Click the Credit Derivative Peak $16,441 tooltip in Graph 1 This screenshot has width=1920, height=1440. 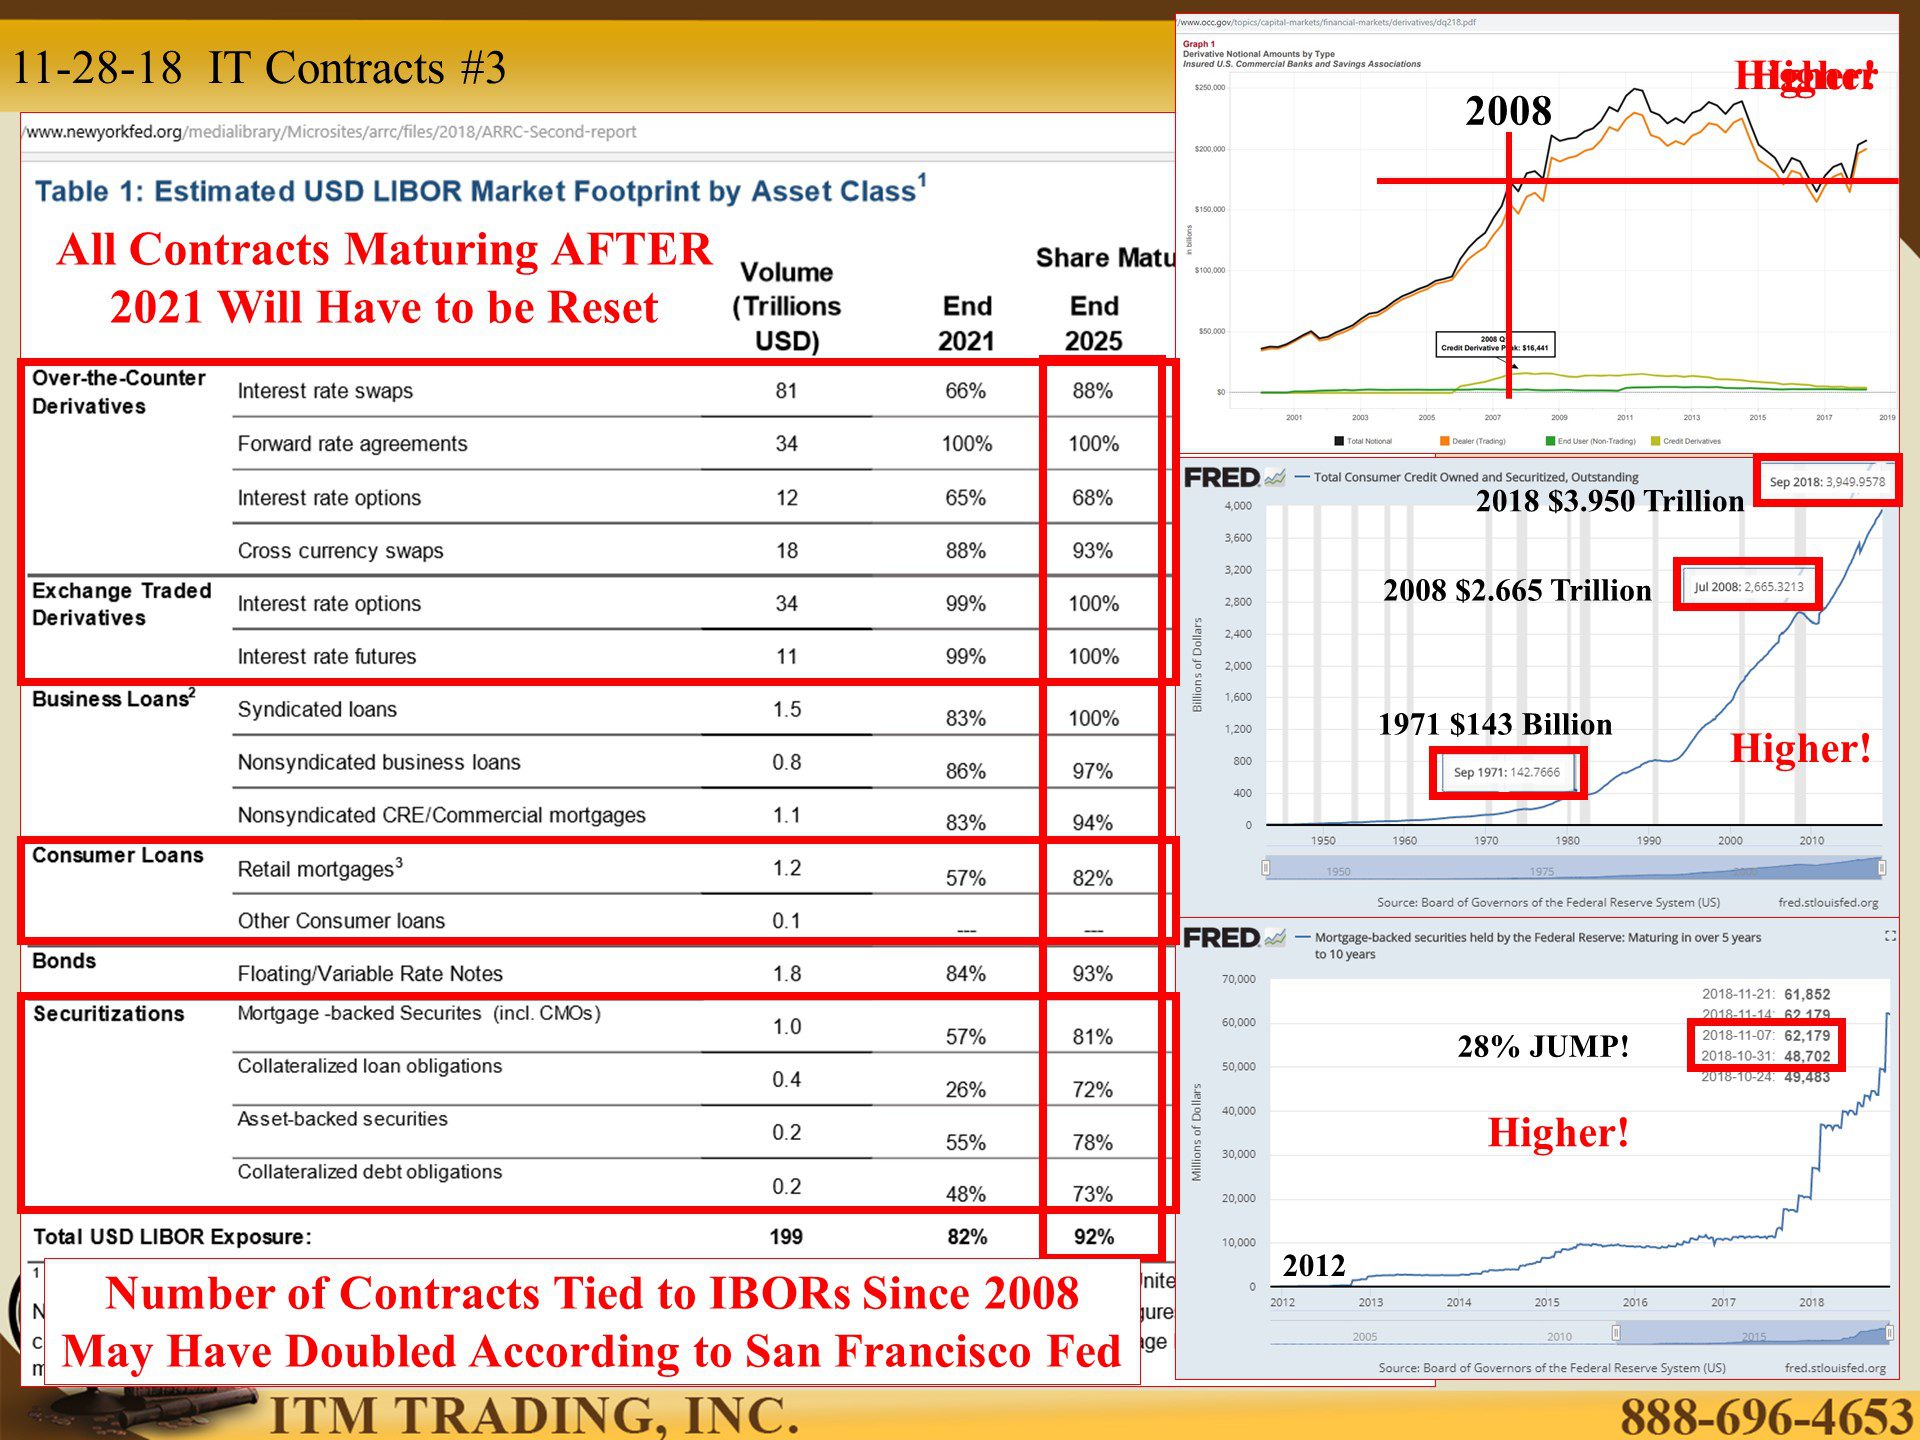[1495, 344]
